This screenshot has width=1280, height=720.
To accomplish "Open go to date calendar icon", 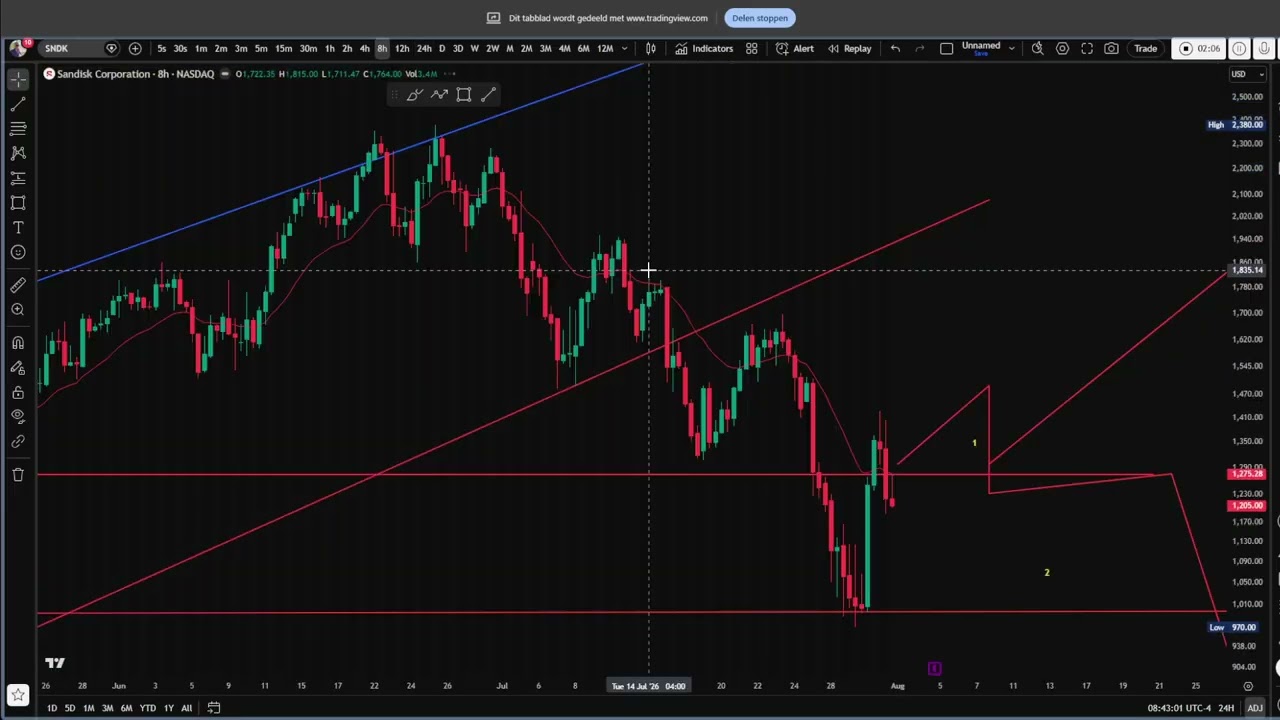I will pos(213,708).
